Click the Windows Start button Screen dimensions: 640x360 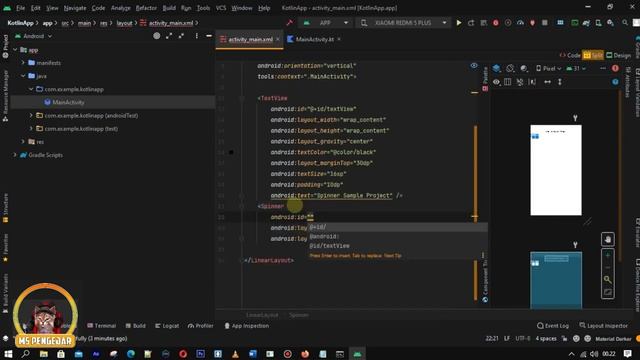tap(8, 353)
